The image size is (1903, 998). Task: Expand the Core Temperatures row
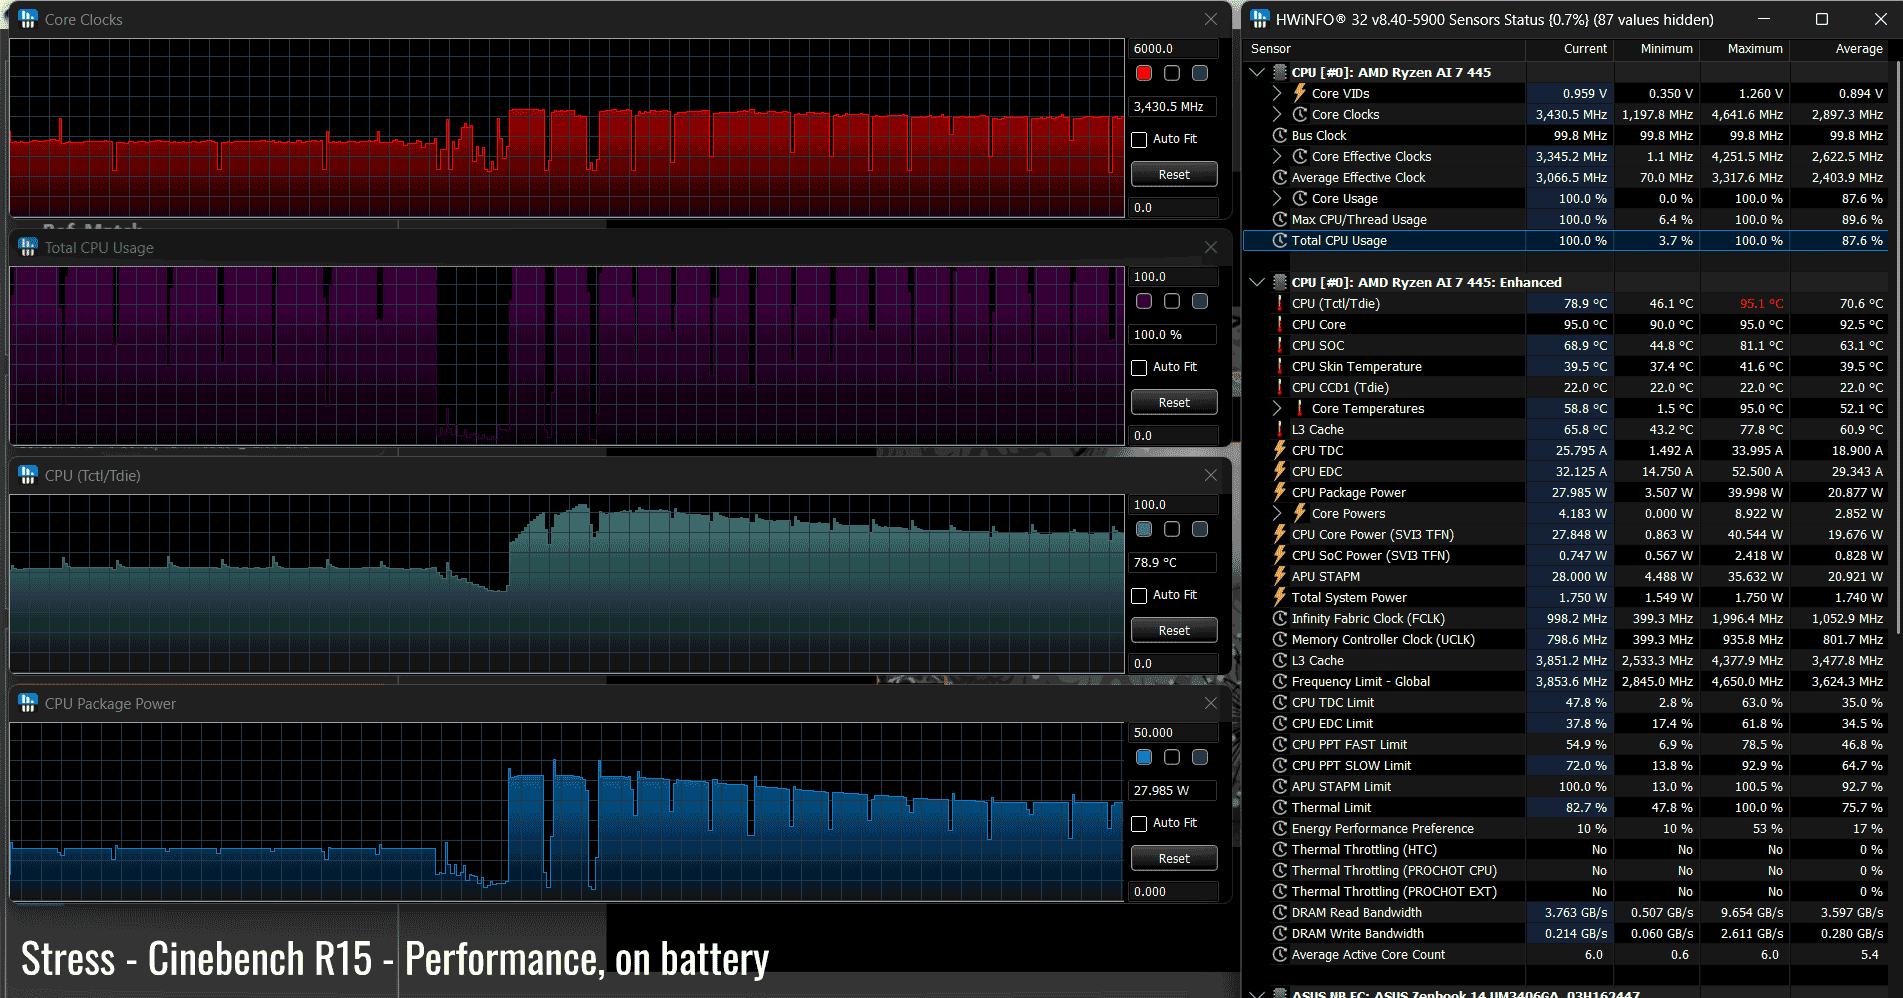click(x=1277, y=408)
